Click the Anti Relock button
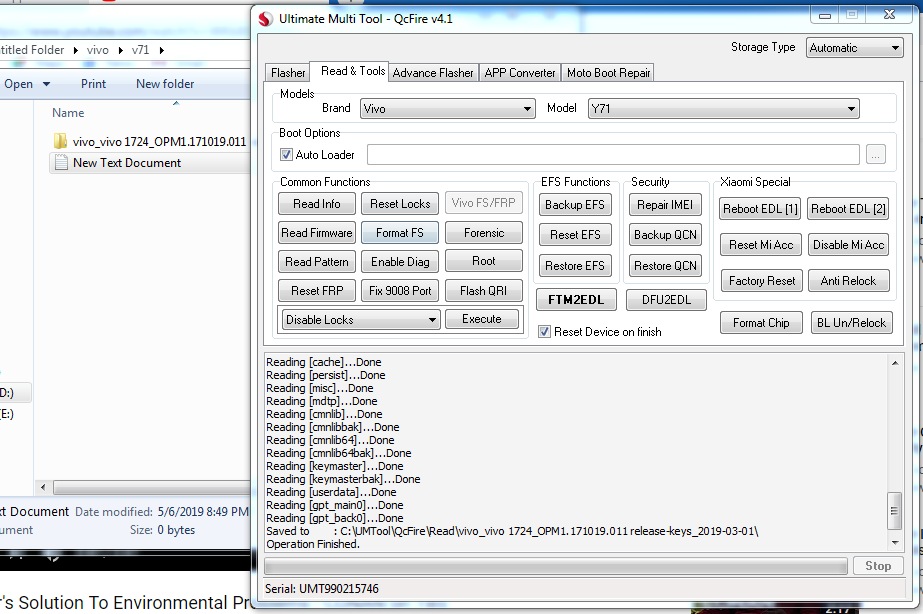This screenshot has height=614, width=923. pos(848,281)
